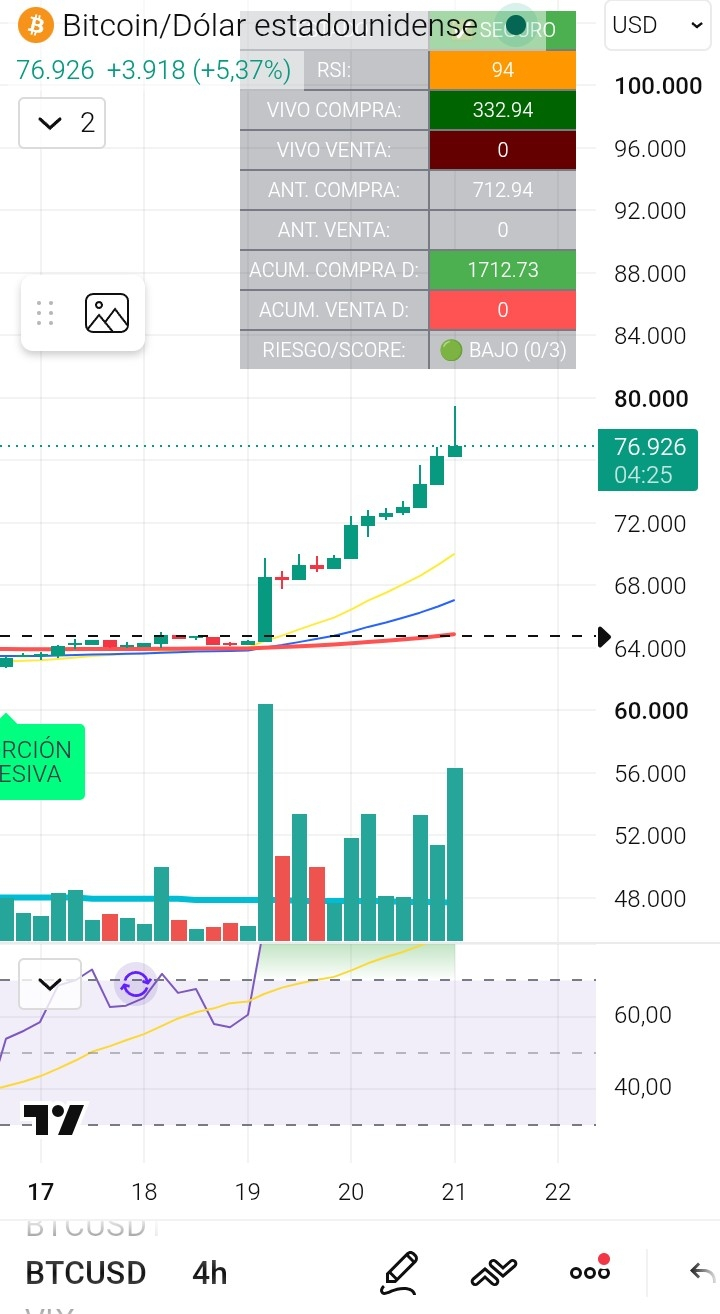This screenshot has width=720, height=1314.
Task: Collapse the RSI pane with chevron
Action: pos(51,984)
